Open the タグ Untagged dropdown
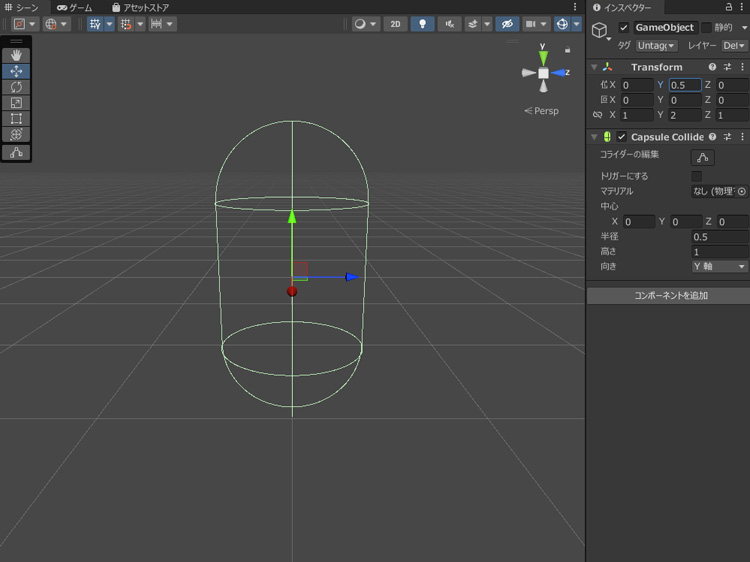The height and width of the screenshot is (562, 750). click(x=656, y=46)
